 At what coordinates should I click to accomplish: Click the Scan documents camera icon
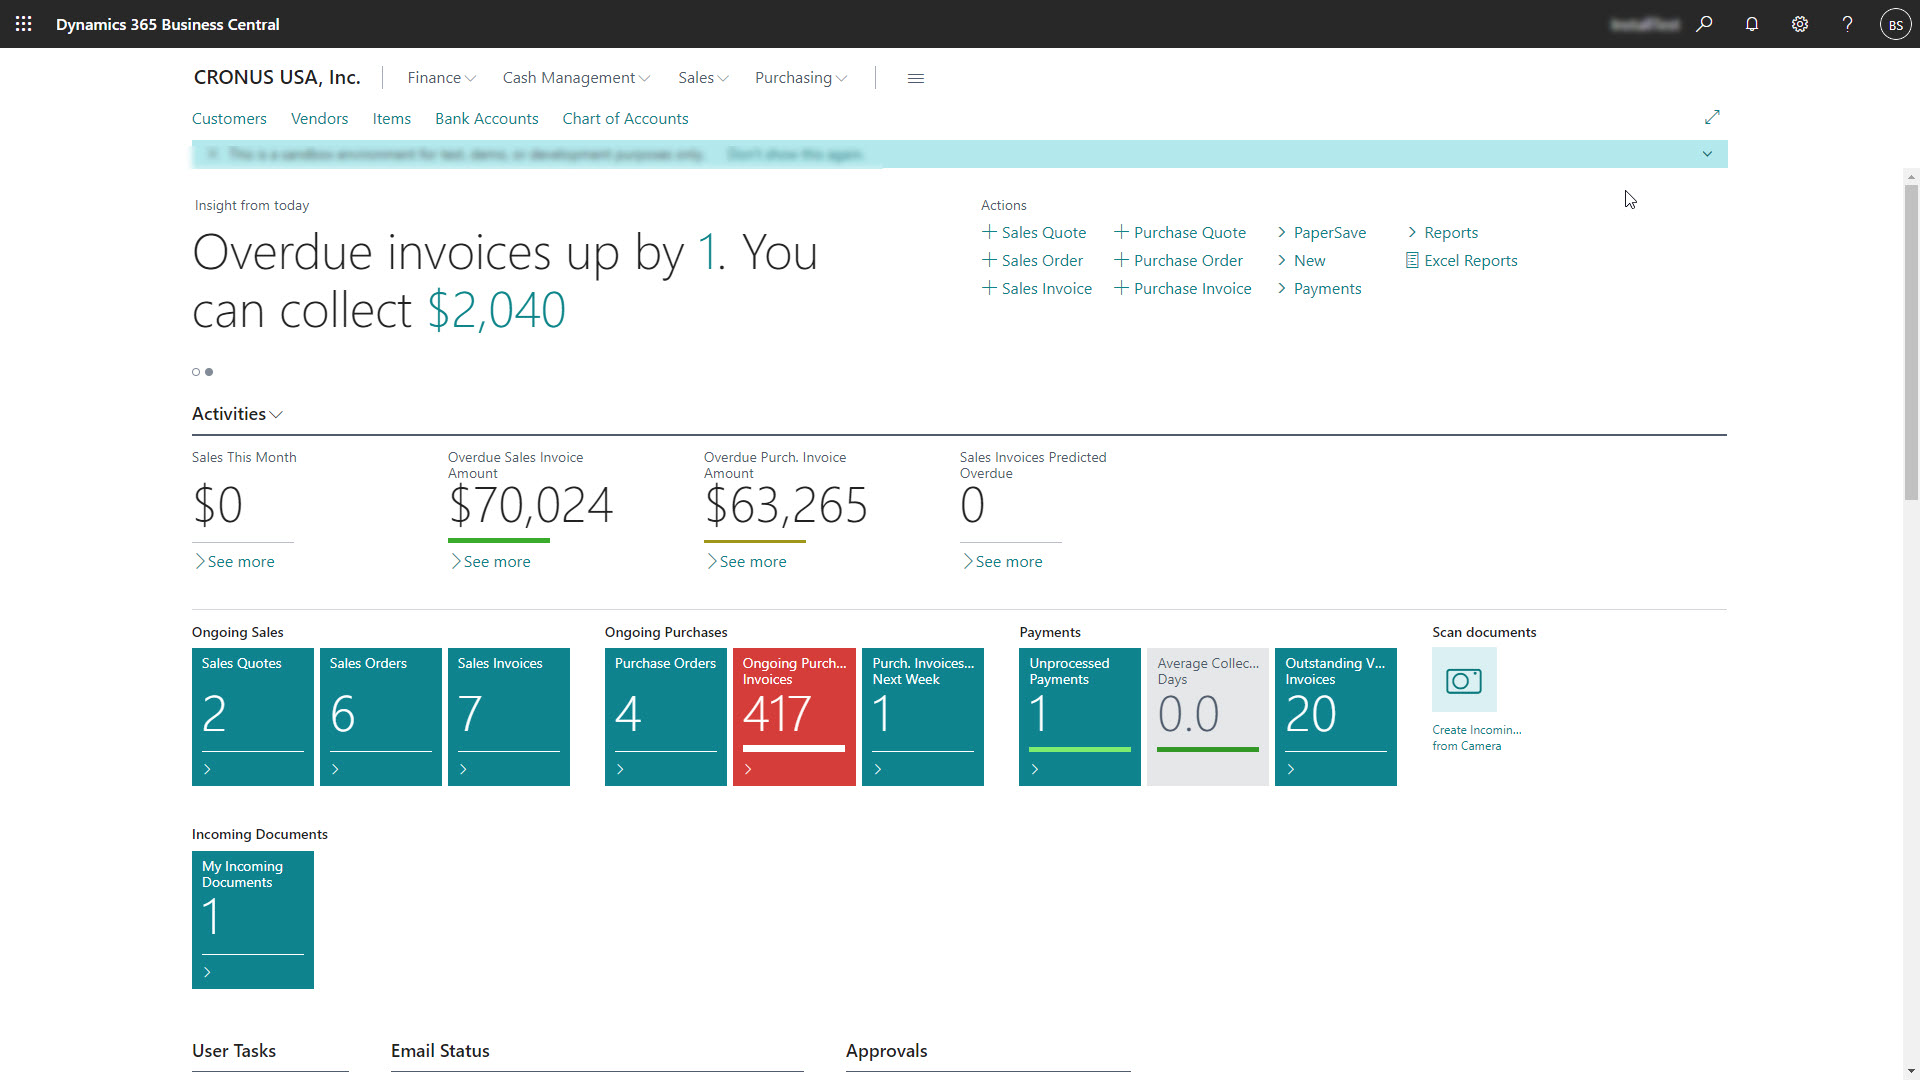coord(1464,681)
